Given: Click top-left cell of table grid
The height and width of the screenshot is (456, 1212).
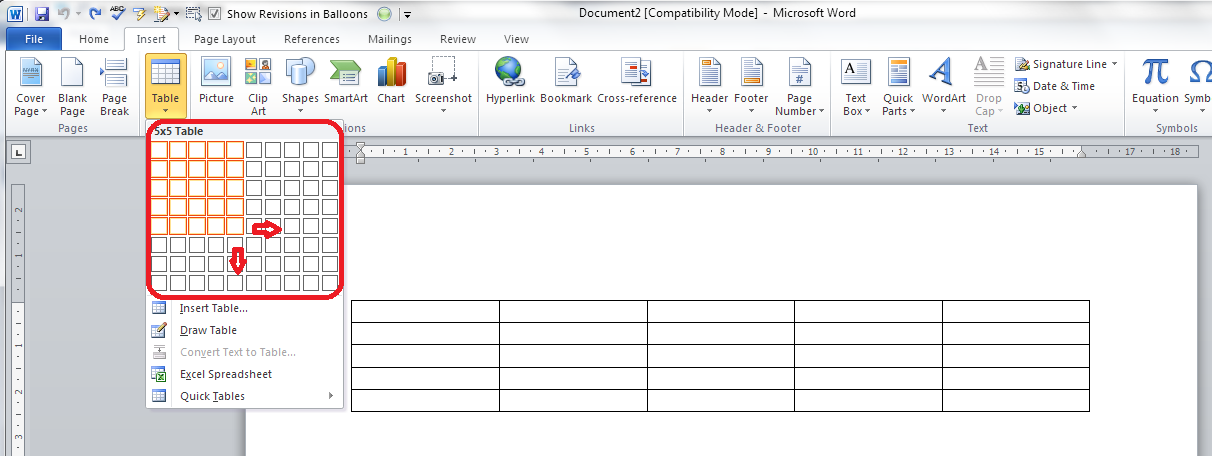Looking at the screenshot, I should (159, 150).
